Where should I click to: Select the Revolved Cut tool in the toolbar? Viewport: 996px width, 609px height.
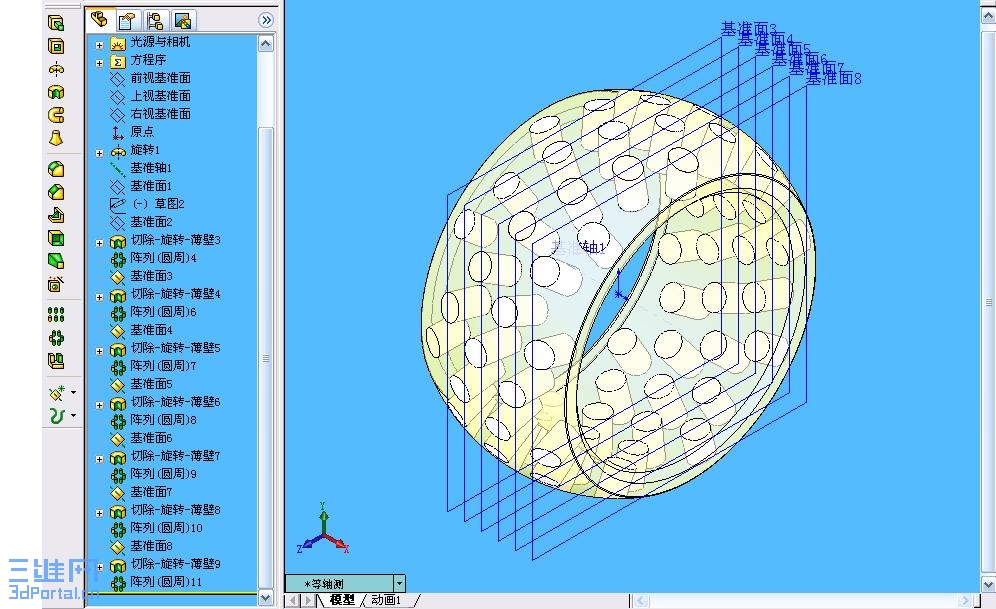56,92
